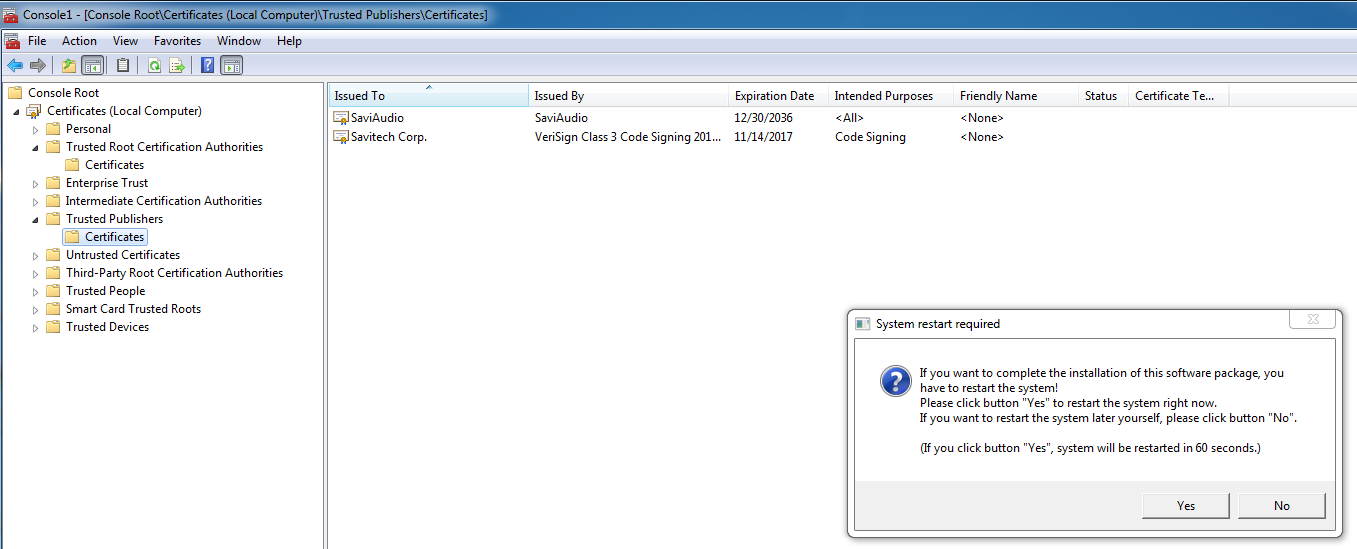This screenshot has height=549, width=1357.
Task: Click the Back arrow toolbar icon
Action: point(15,66)
